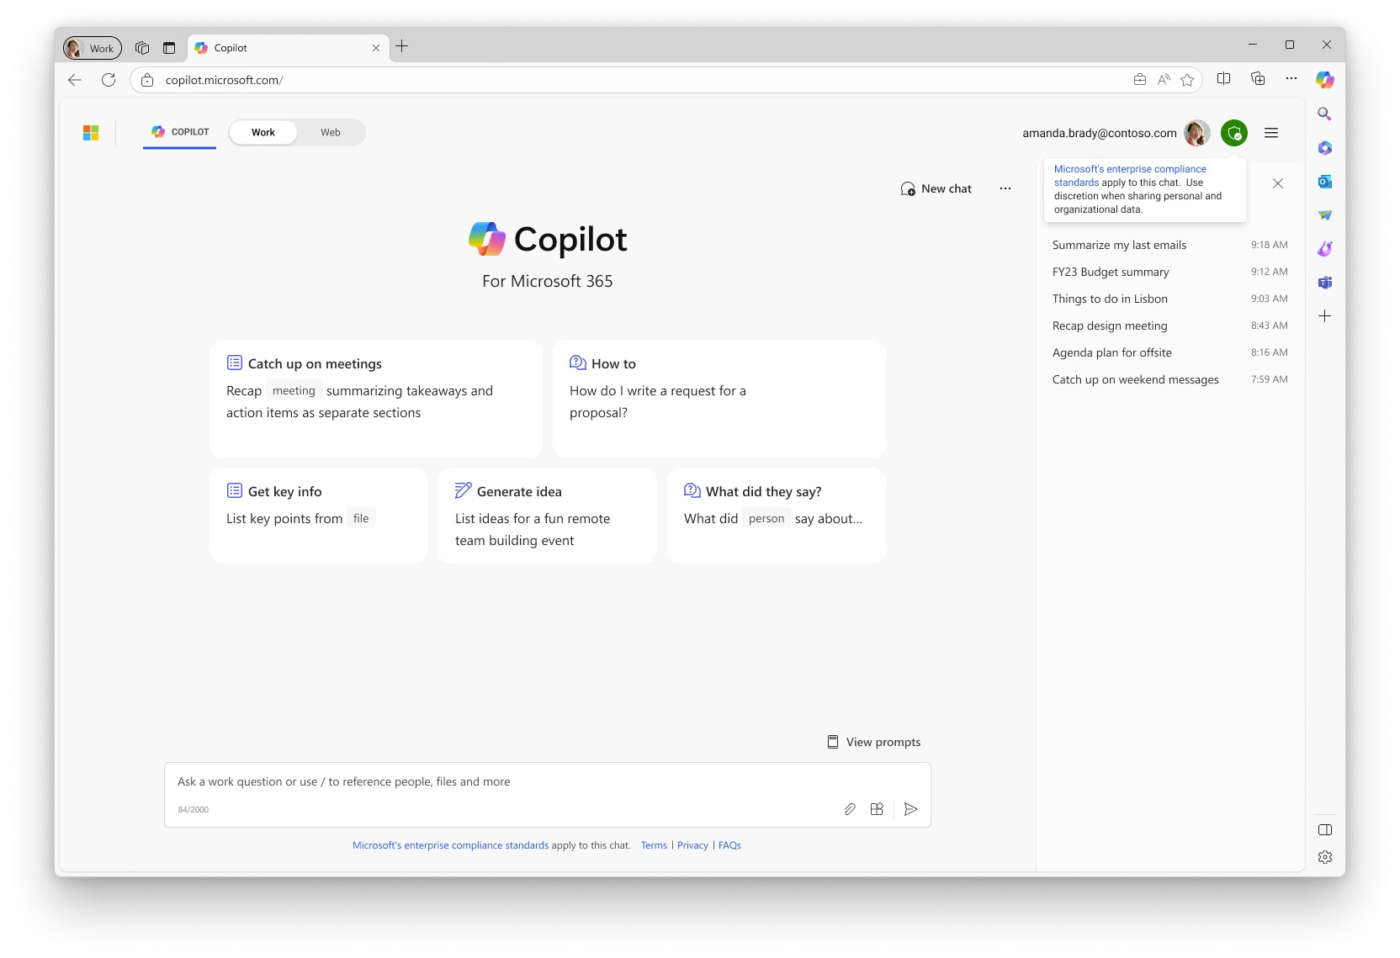The image size is (1400, 958).
Task: Open Outlook from the Edge sidebar
Action: pos(1324,182)
